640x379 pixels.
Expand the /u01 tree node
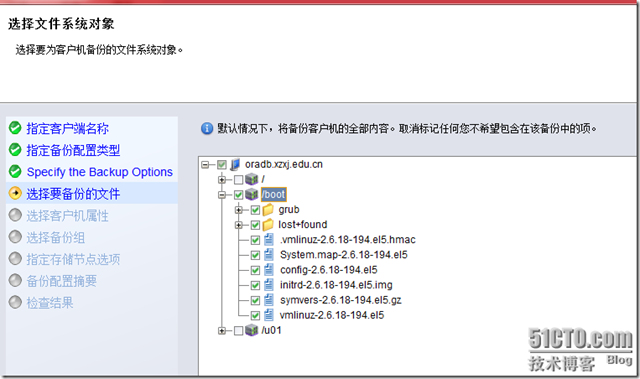[x=222, y=330]
